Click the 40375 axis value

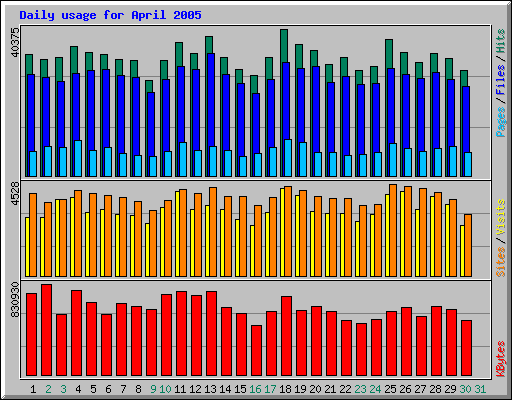[x=15, y=42]
